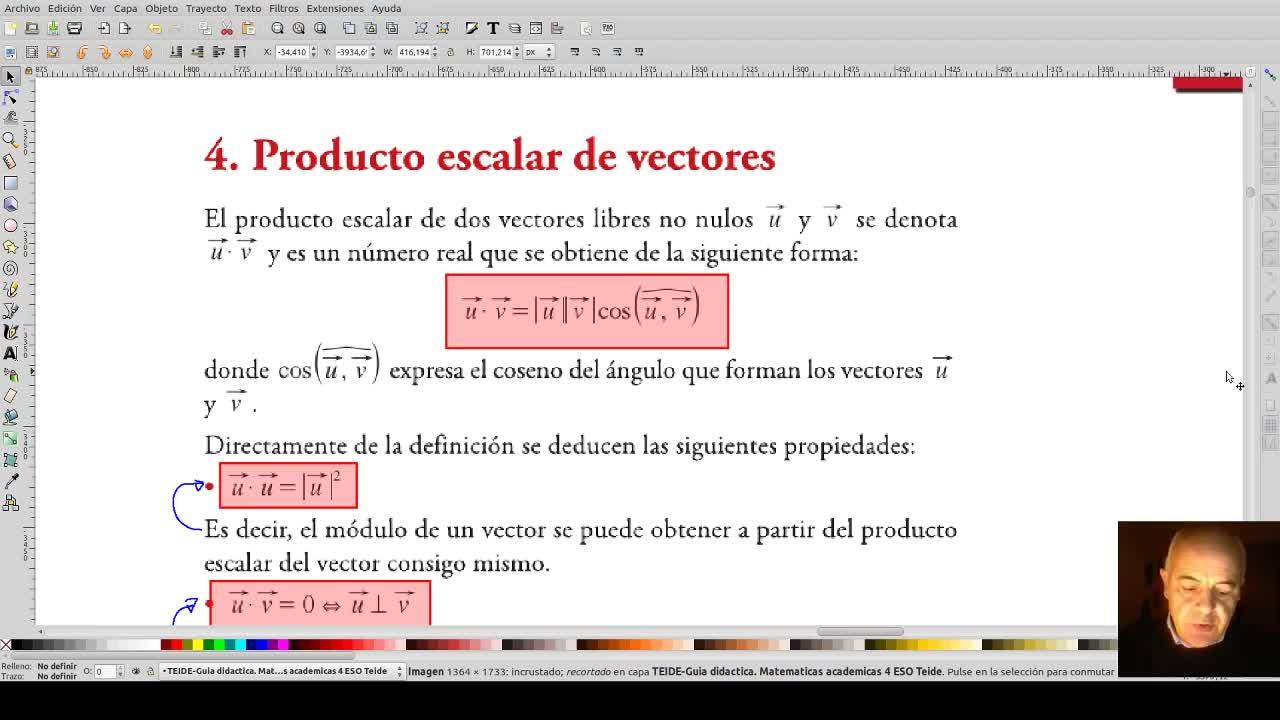Select the Gradient tool

coord(11,439)
